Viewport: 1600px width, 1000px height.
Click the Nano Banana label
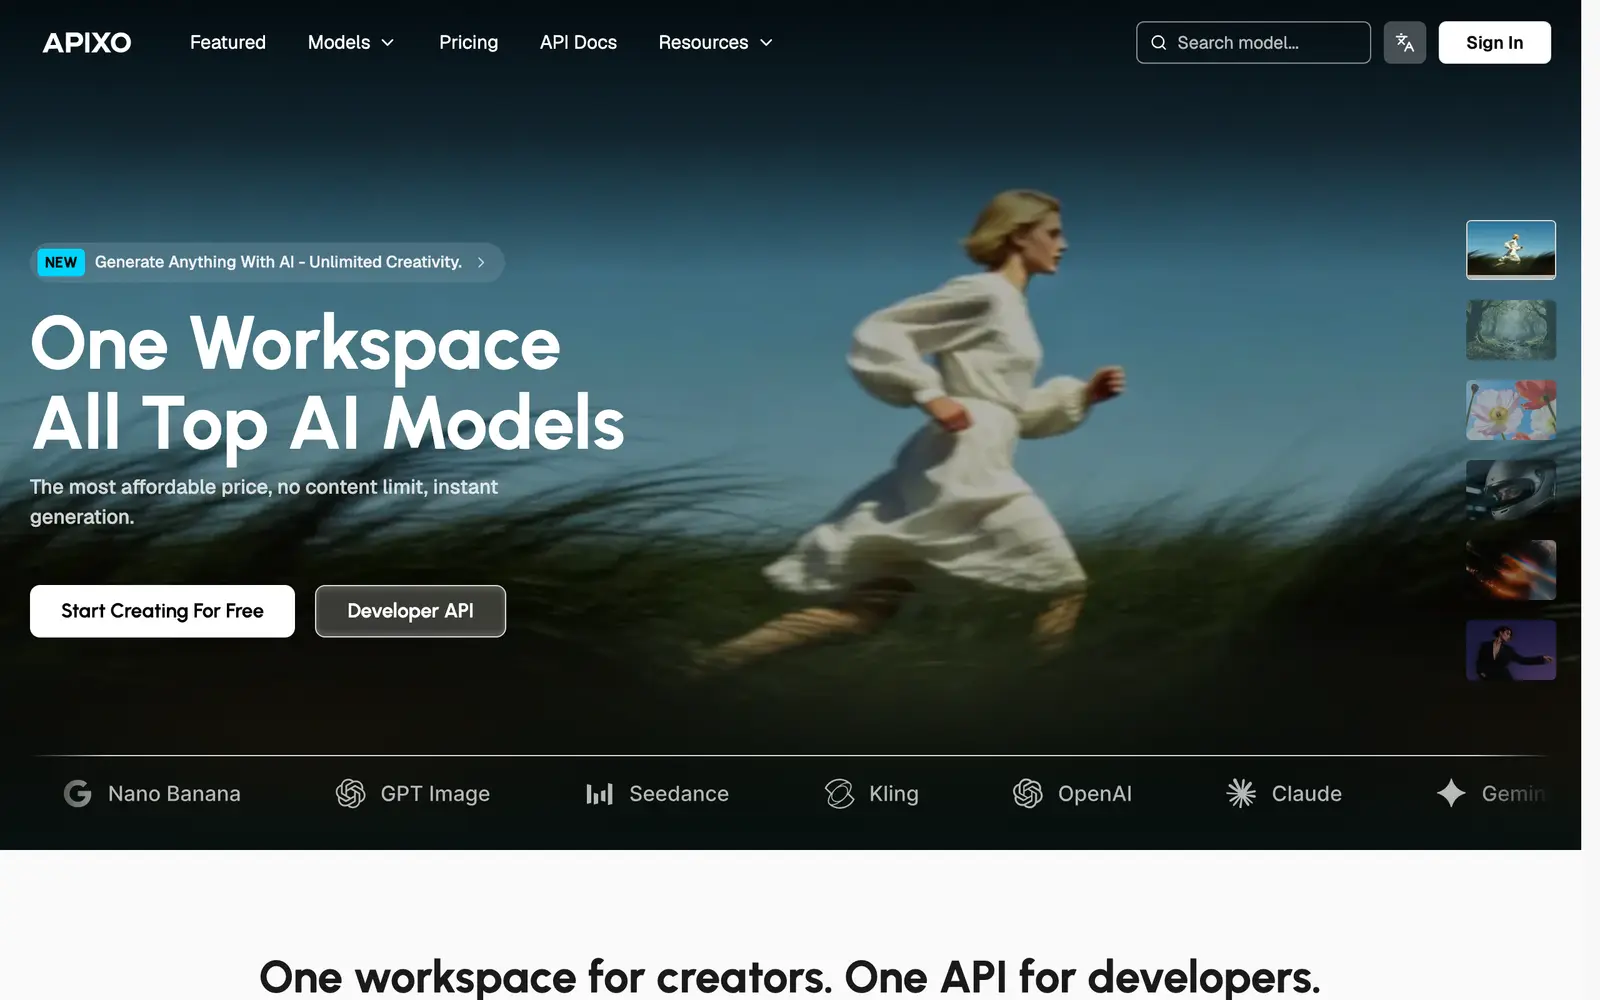(174, 793)
